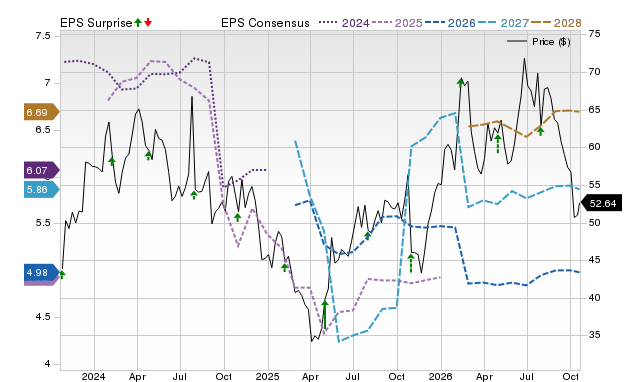Toggle the 'Price ($)' legend entry
This screenshot has height=382, width=640.
tap(538, 42)
